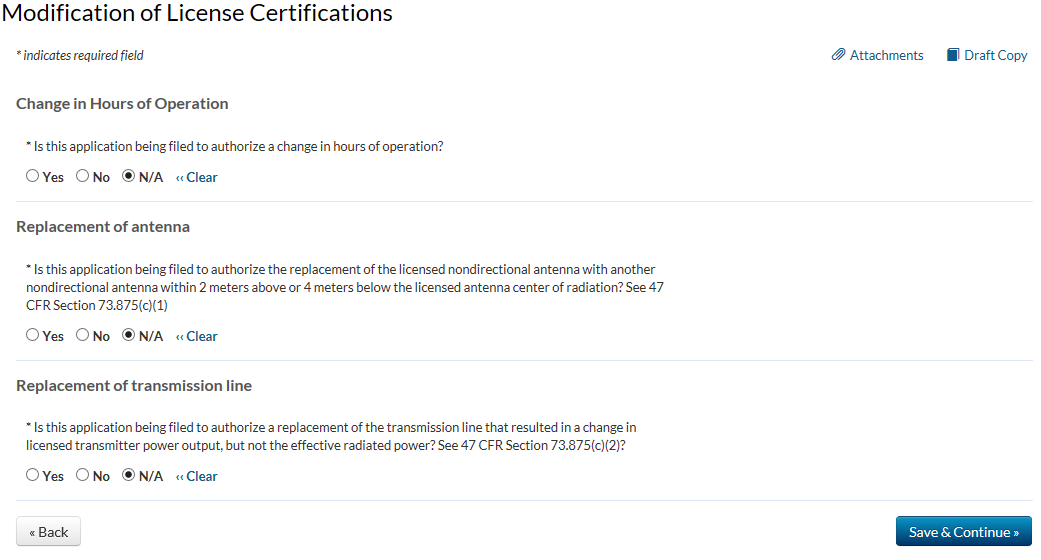1041x560 pixels.
Task: Click the Draft Copy document icon
Action: 953,55
